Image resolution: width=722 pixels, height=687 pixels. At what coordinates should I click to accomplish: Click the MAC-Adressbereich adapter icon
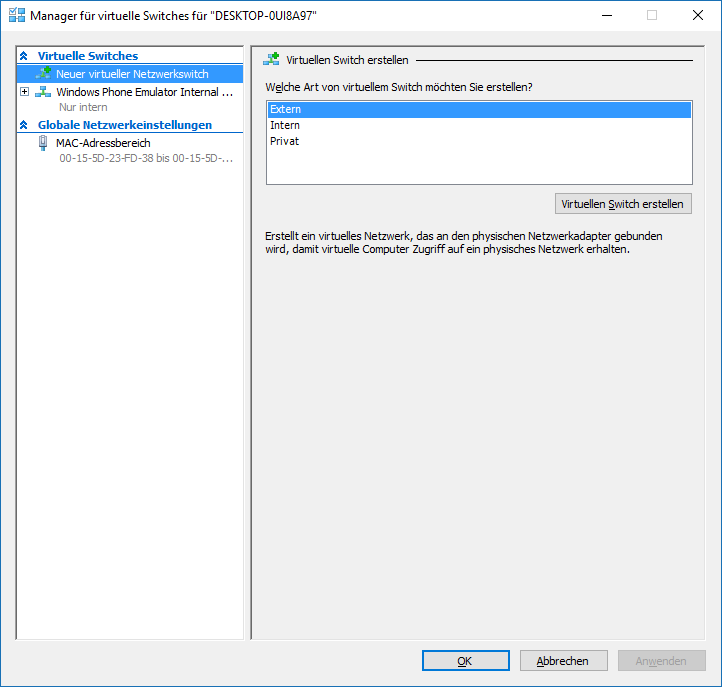pyautogui.click(x=43, y=143)
